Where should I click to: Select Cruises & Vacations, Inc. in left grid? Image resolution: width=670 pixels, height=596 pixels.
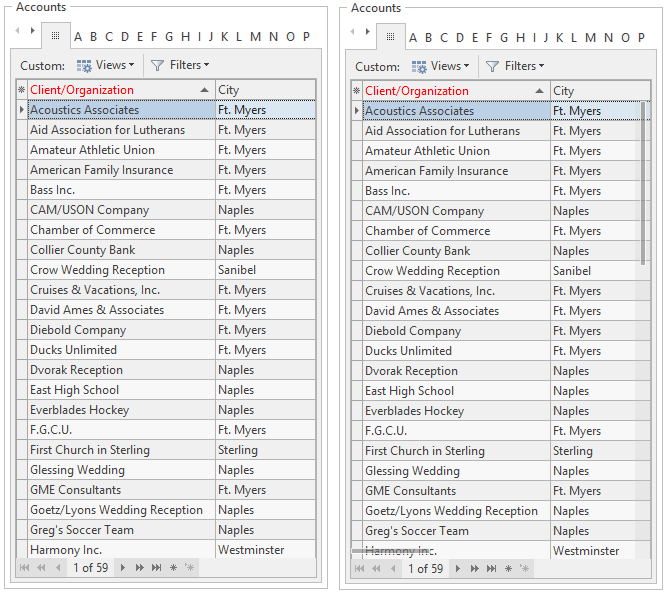click(x=166, y=290)
